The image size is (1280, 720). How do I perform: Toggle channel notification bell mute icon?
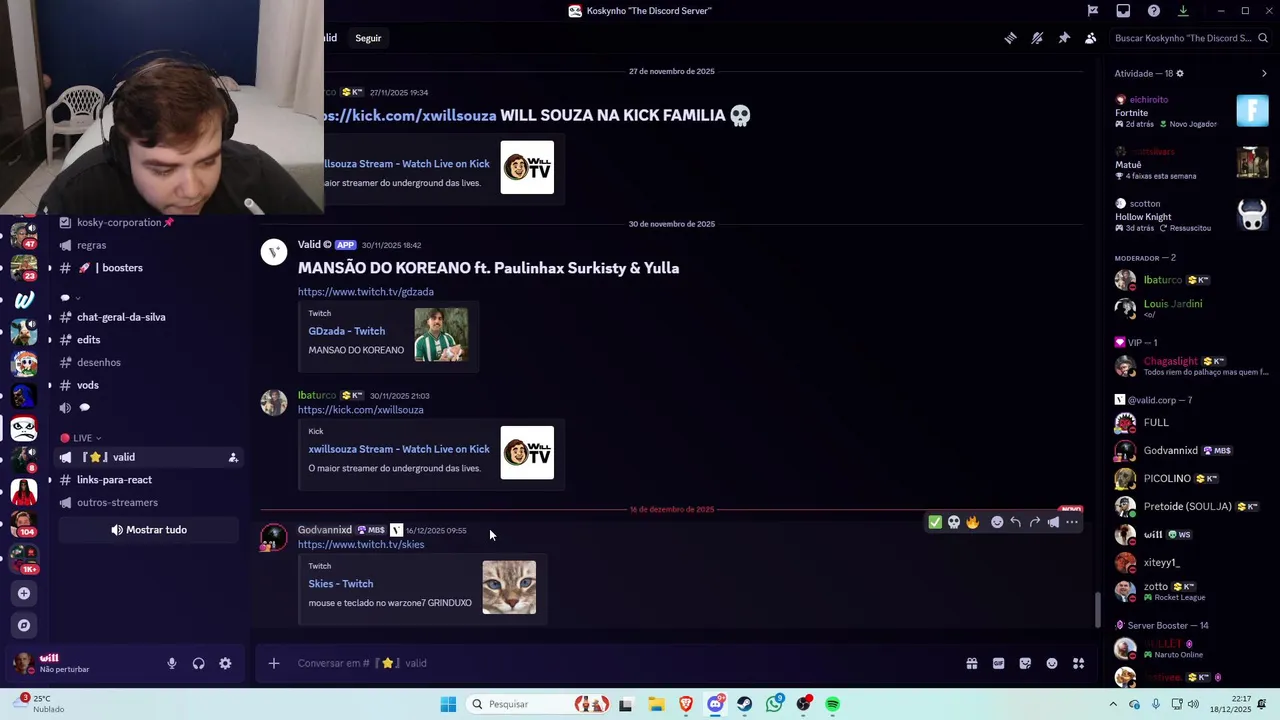click(x=1037, y=38)
